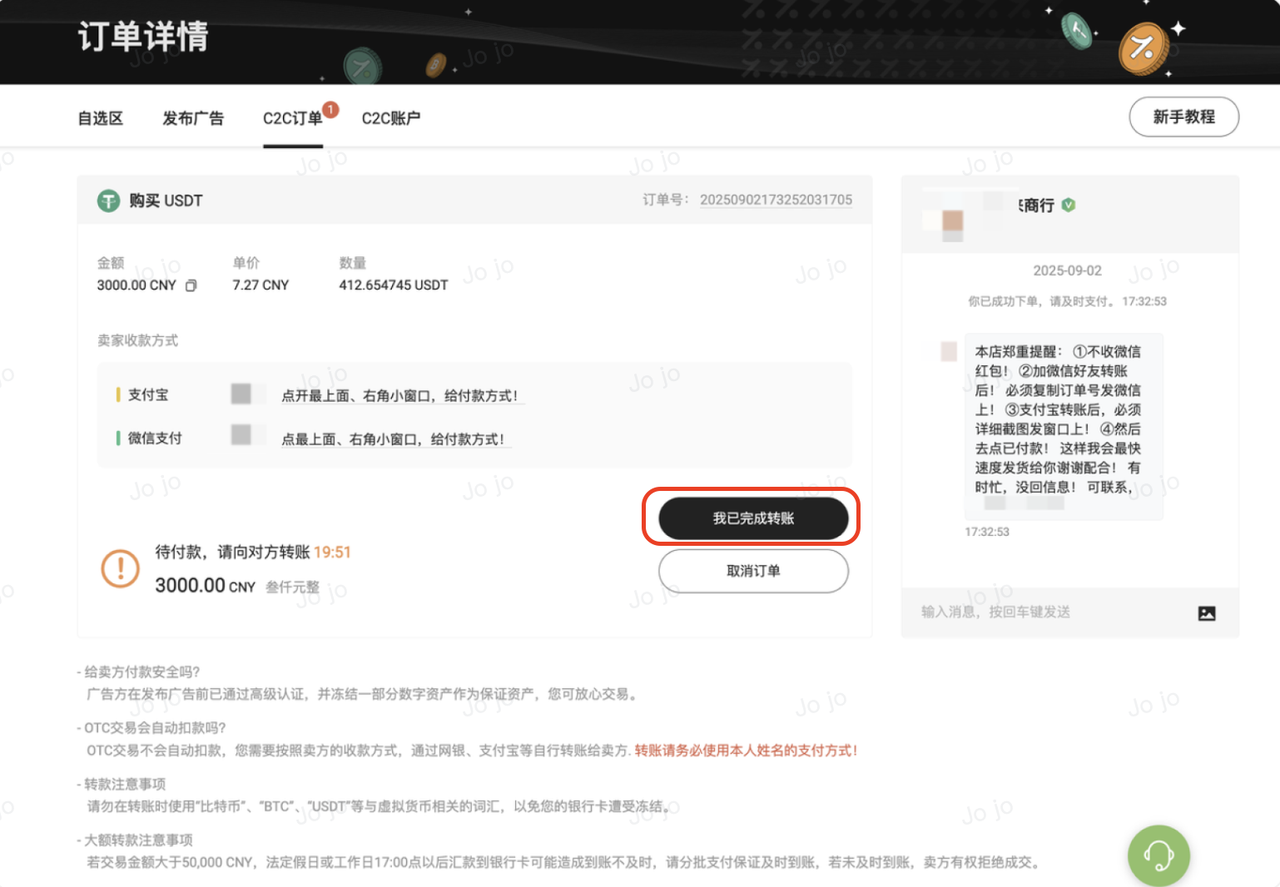The height and width of the screenshot is (887, 1280).
Task: Go to the C2C账户 tab
Action: (x=391, y=118)
